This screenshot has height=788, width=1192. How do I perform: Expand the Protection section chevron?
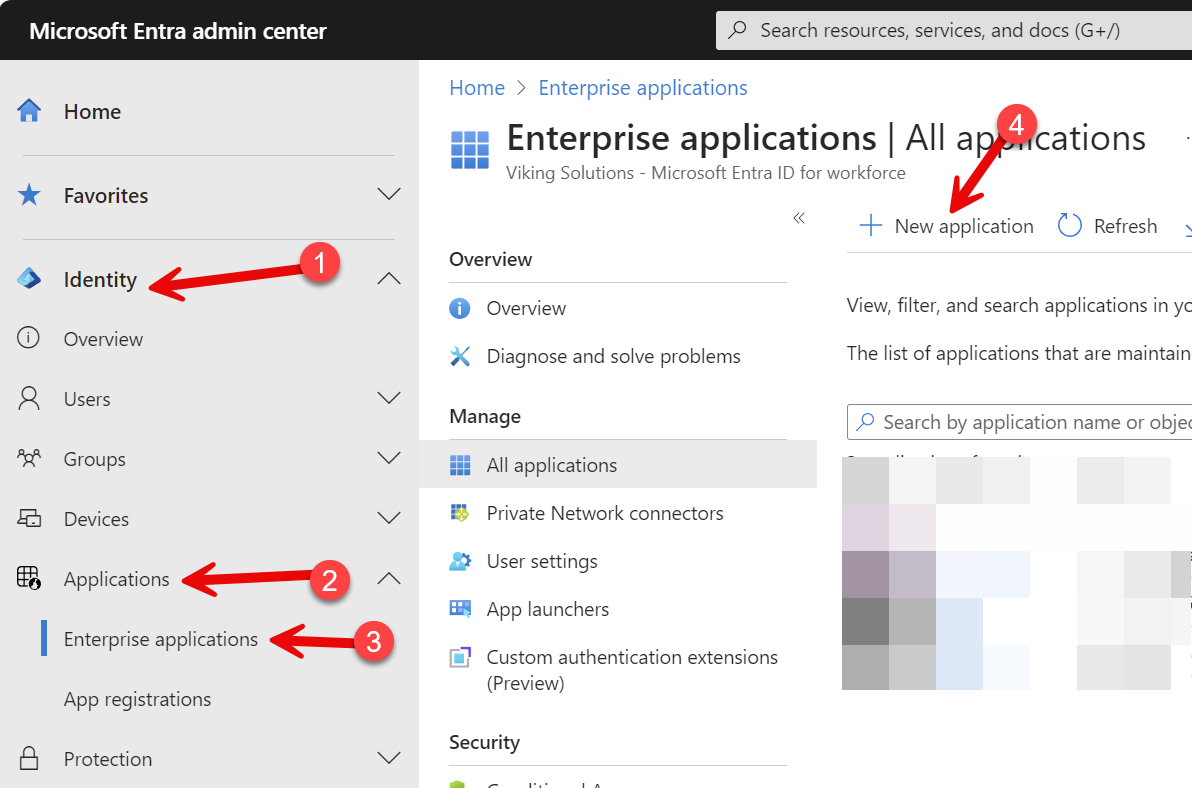coord(389,757)
